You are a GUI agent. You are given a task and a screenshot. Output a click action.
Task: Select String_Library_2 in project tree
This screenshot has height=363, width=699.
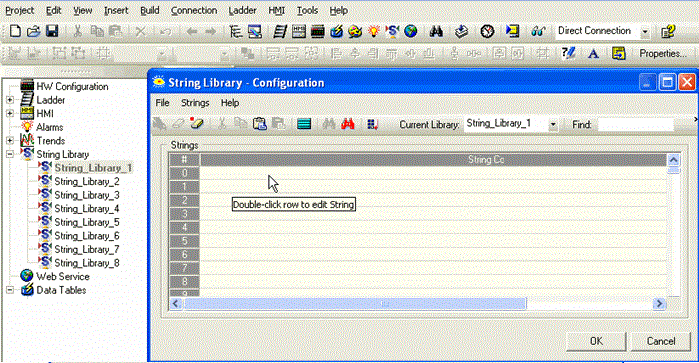(x=87, y=182)
